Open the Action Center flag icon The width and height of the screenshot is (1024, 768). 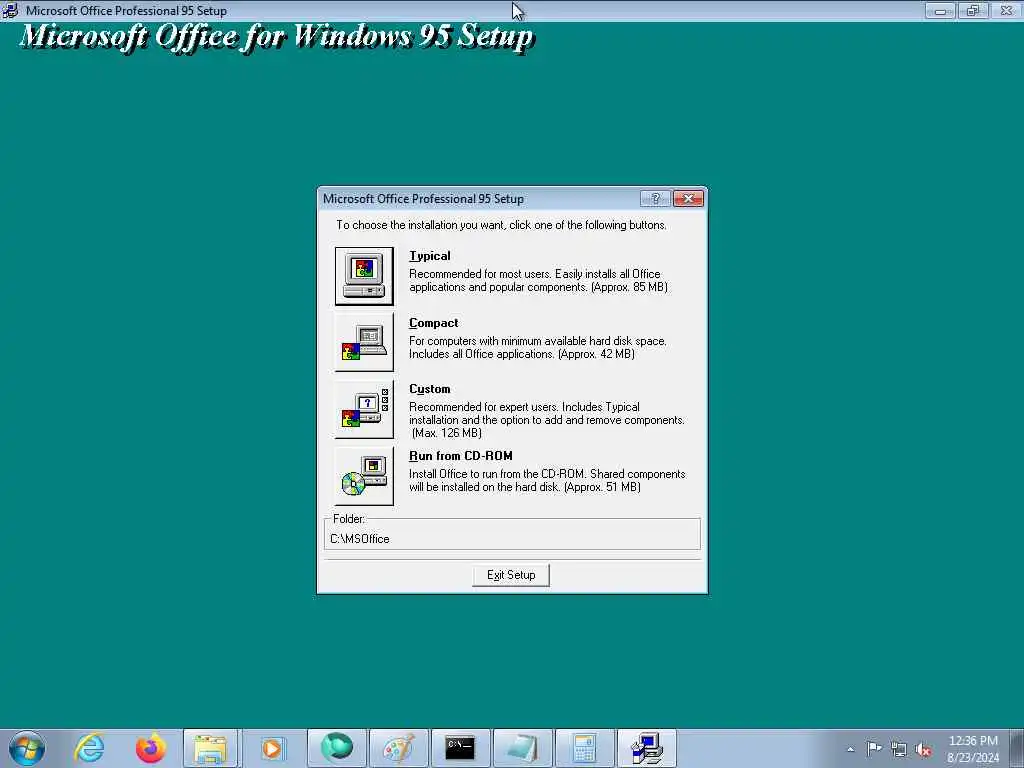(874, 748)
